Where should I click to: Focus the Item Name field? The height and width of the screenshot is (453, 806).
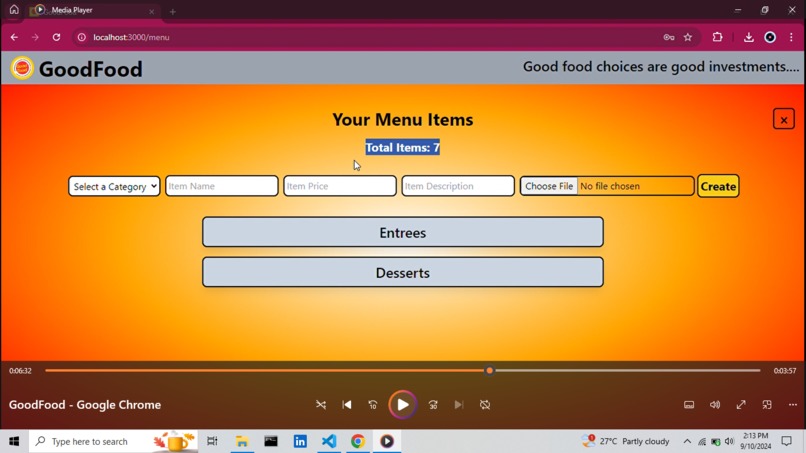222,186
